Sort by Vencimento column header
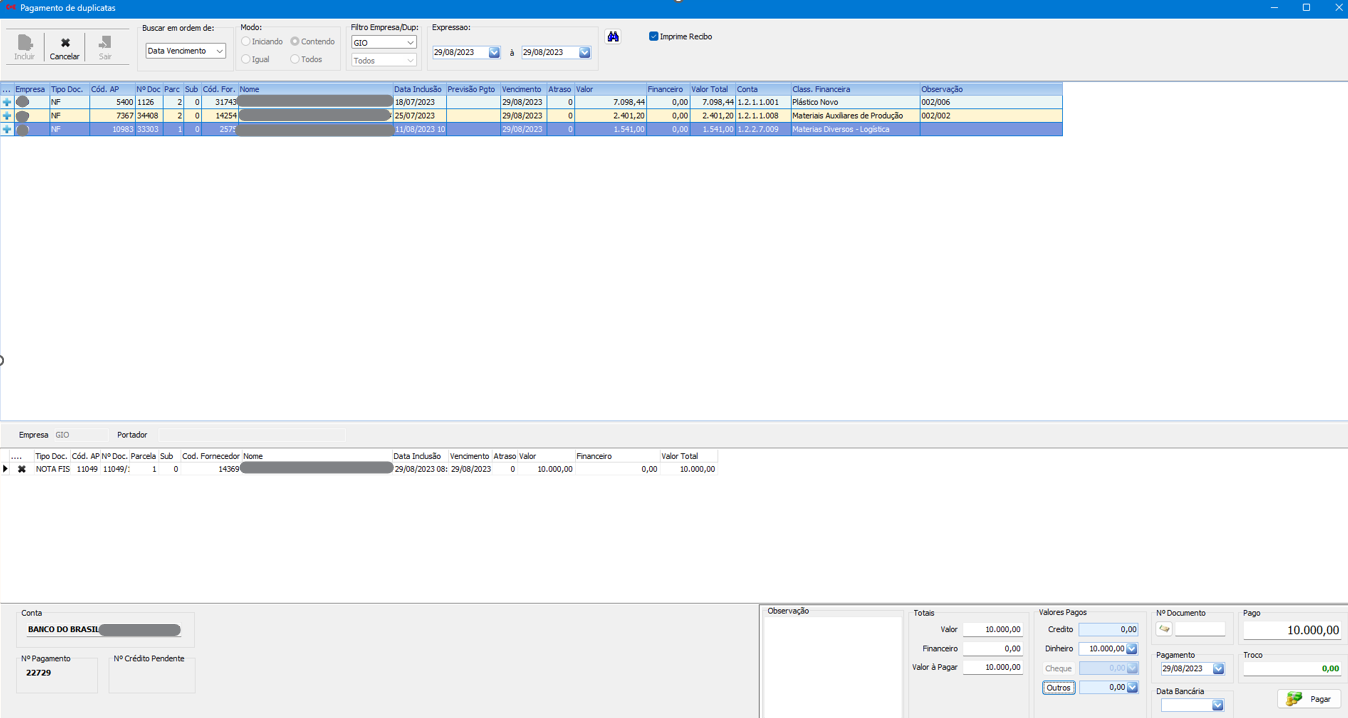1348x718 pixels. pyautogui.click(x=522, y=89)
